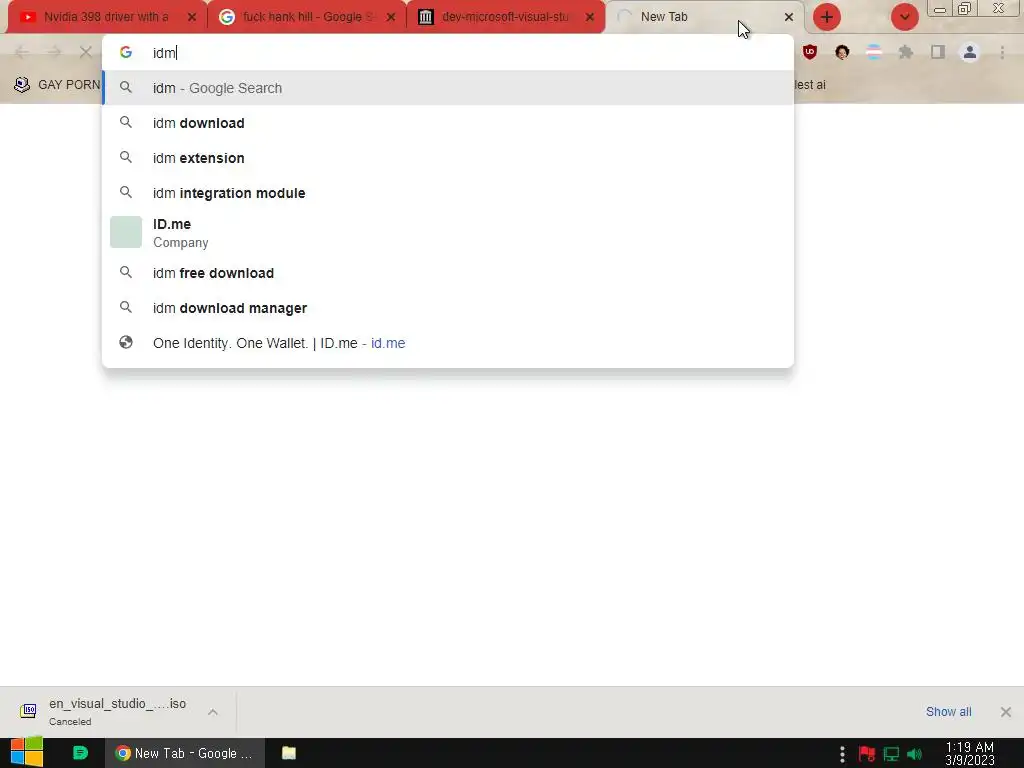
Task: Open the Windows Start button
Action: pos(27,753)
